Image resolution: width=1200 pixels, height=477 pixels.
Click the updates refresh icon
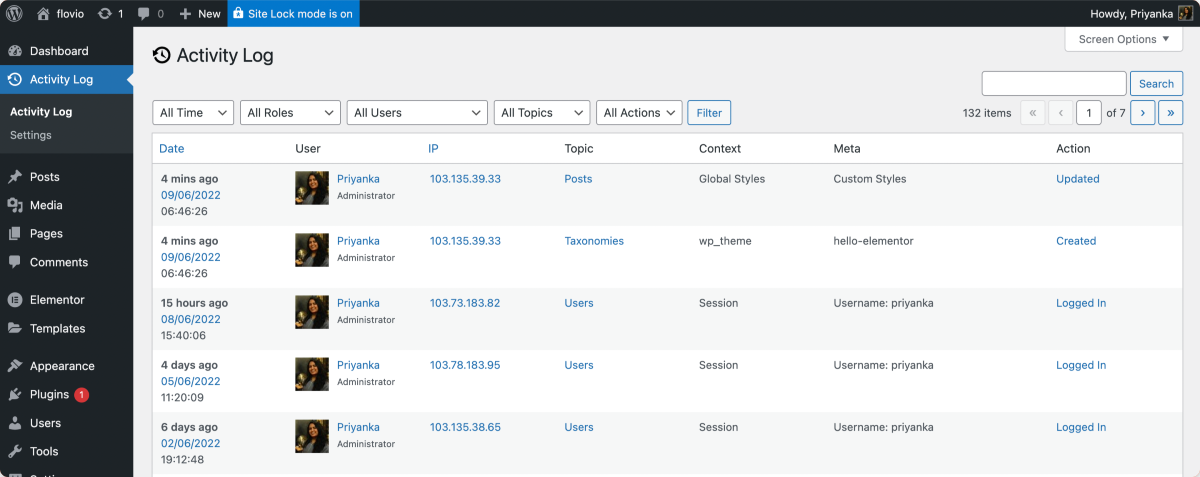click(x=105, y=14)
